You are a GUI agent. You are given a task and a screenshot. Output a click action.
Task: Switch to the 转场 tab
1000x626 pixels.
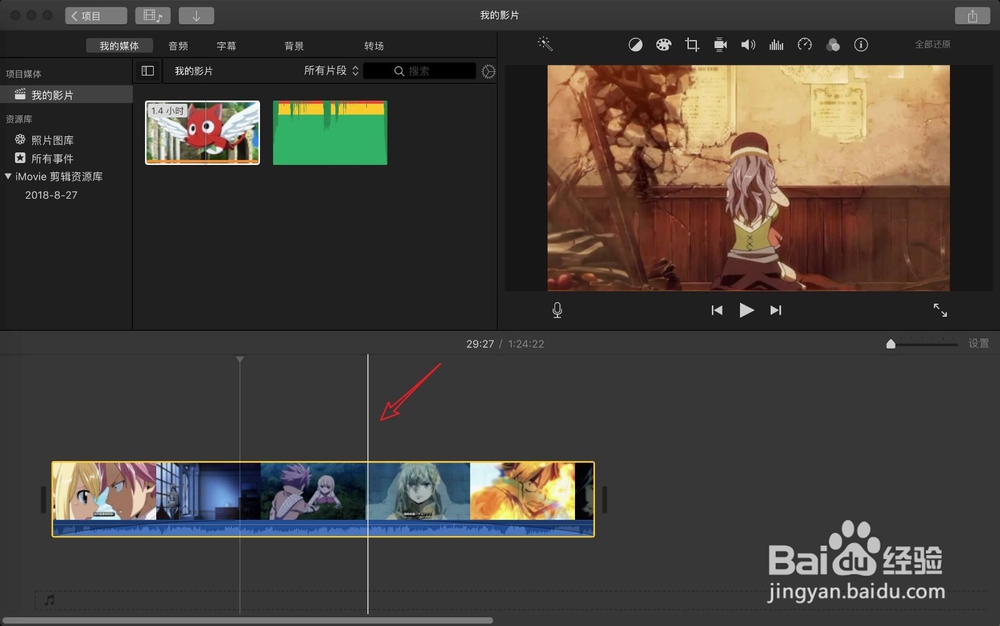(x=375, y=44)
